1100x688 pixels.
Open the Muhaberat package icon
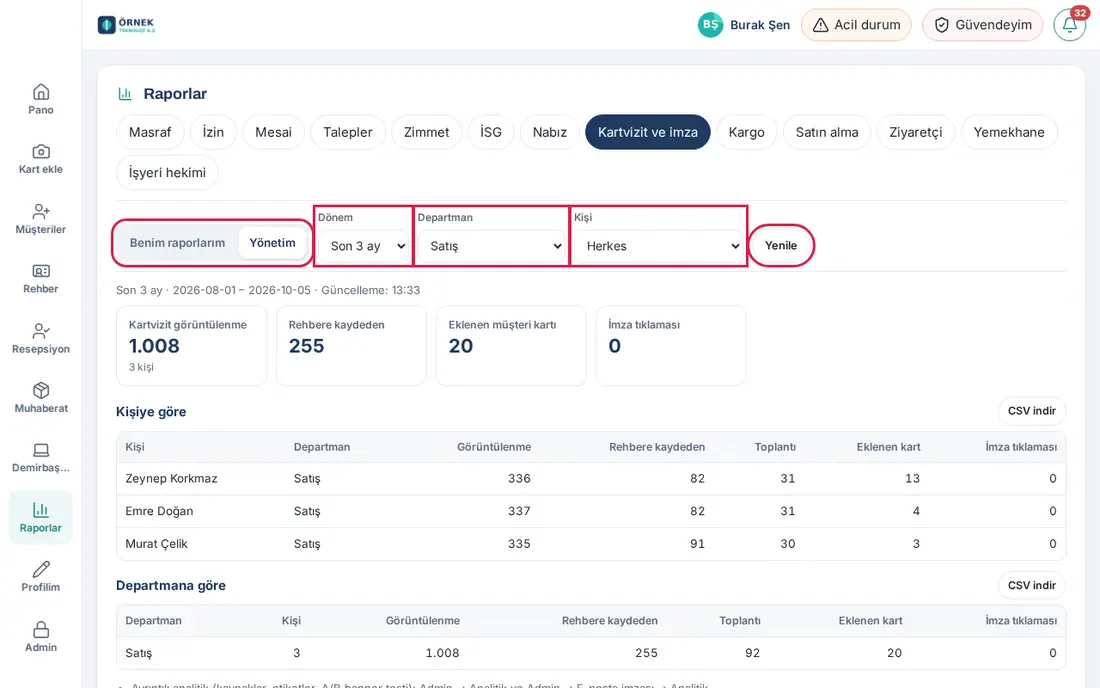tap(41, 390)
